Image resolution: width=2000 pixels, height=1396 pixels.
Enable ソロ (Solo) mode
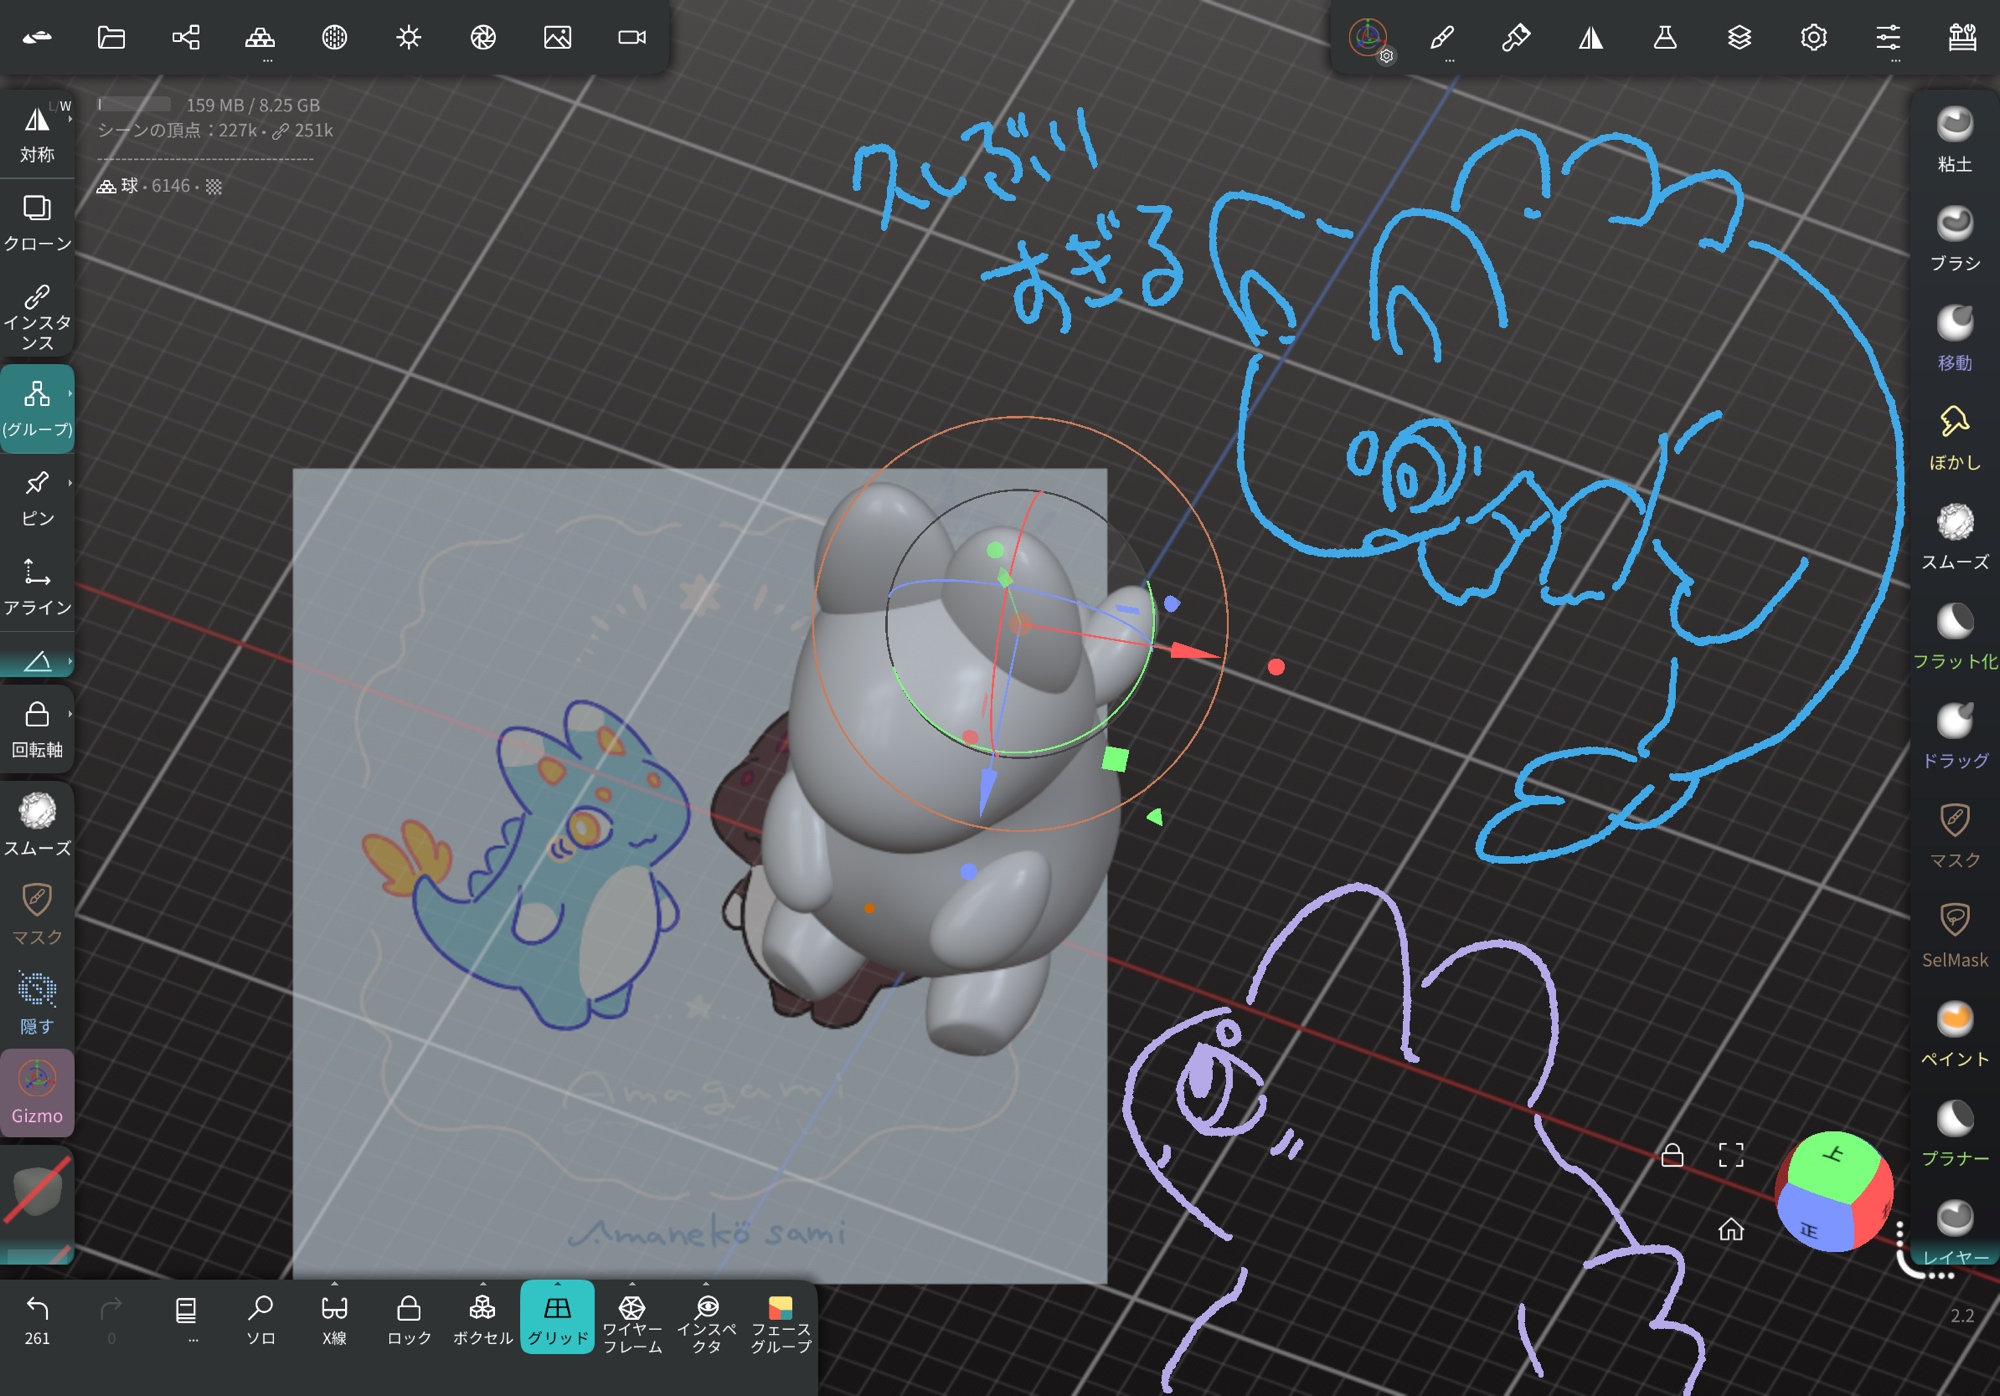point(260,1319)
